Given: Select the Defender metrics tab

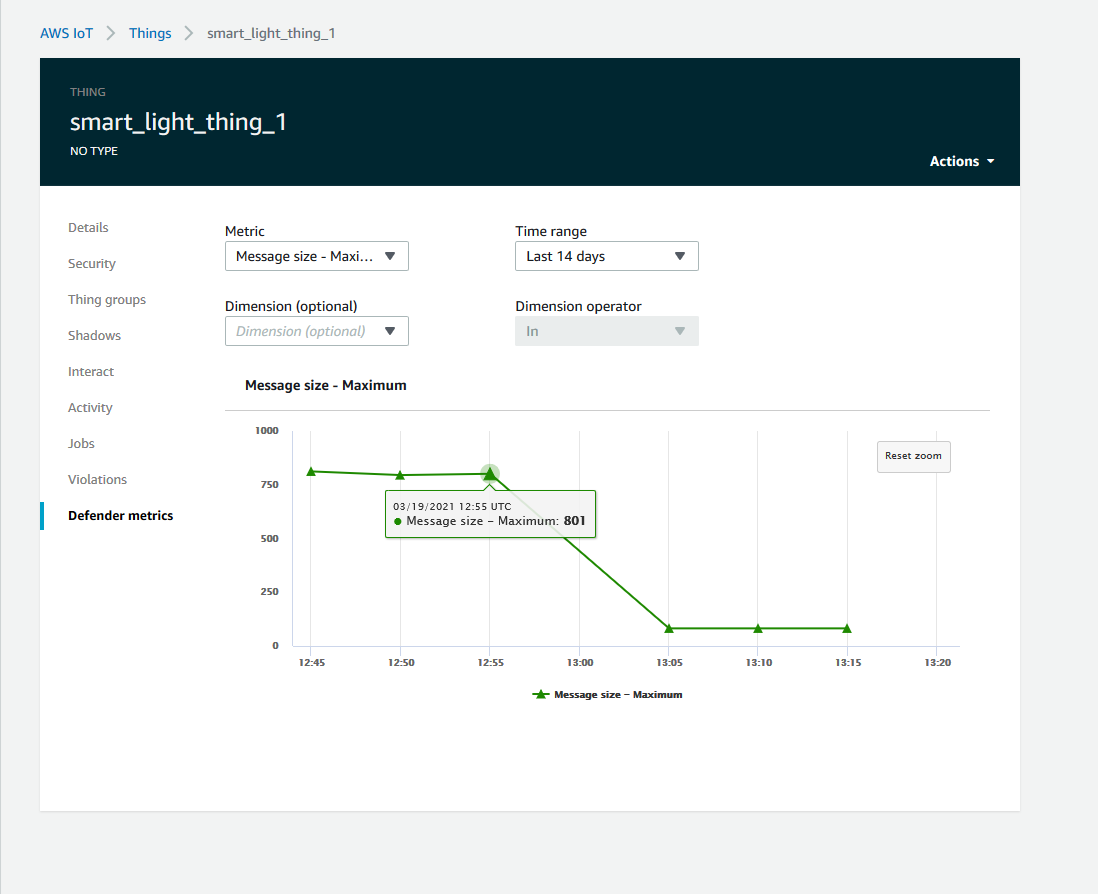Looking at the screenshot, I should [x=120, y=515].
